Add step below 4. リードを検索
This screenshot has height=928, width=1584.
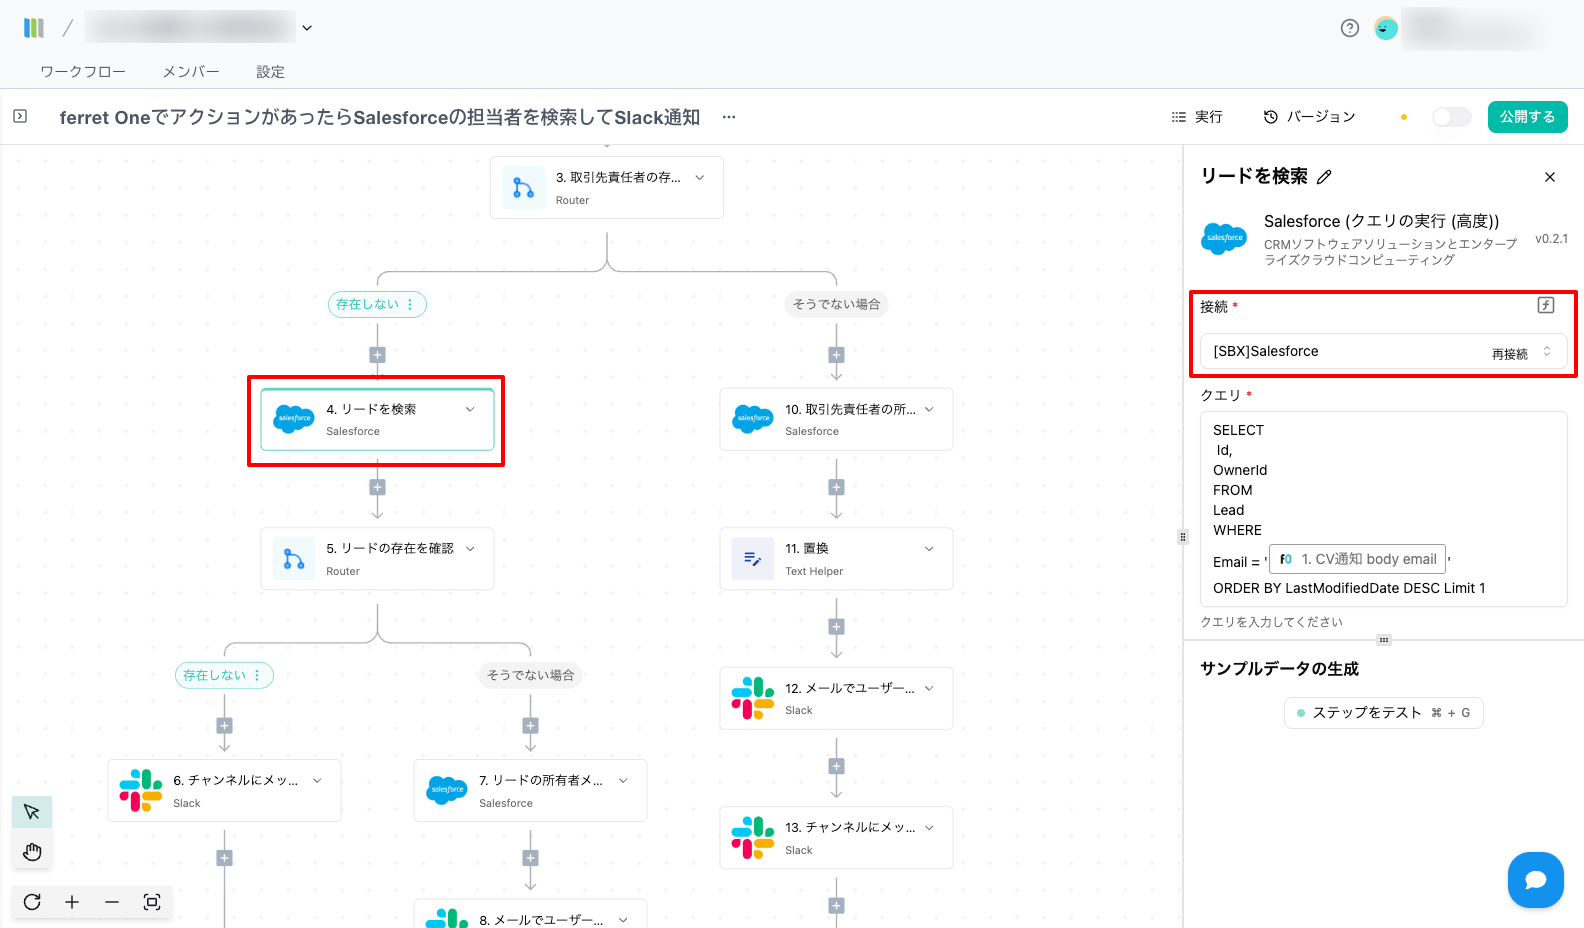tap(377, 487)
